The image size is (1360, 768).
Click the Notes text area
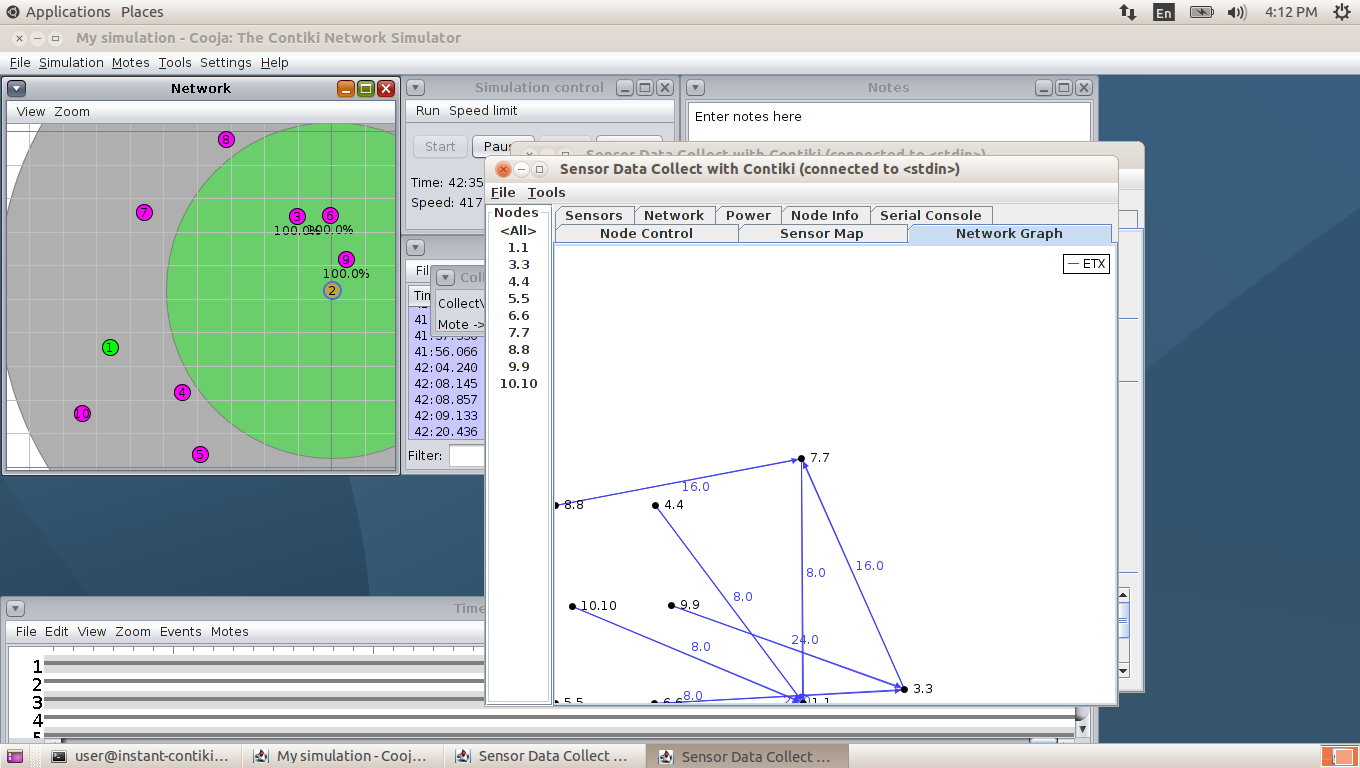(x=888, y=122)
